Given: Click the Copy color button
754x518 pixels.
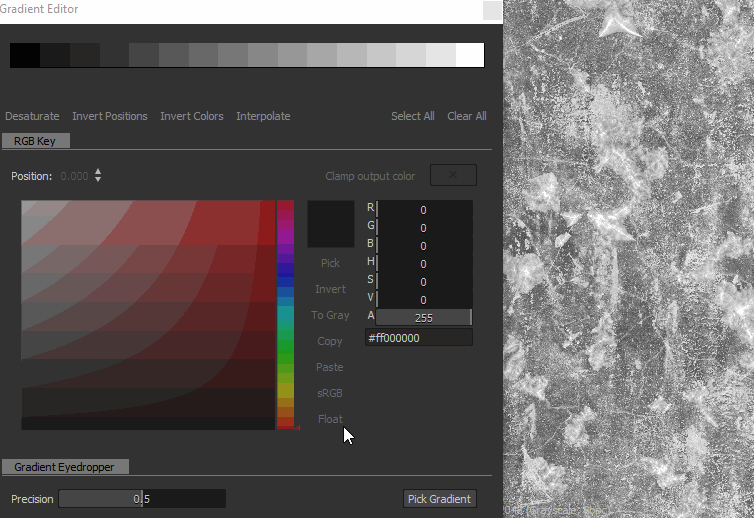Looking at the screenshot, I should 330,341.
